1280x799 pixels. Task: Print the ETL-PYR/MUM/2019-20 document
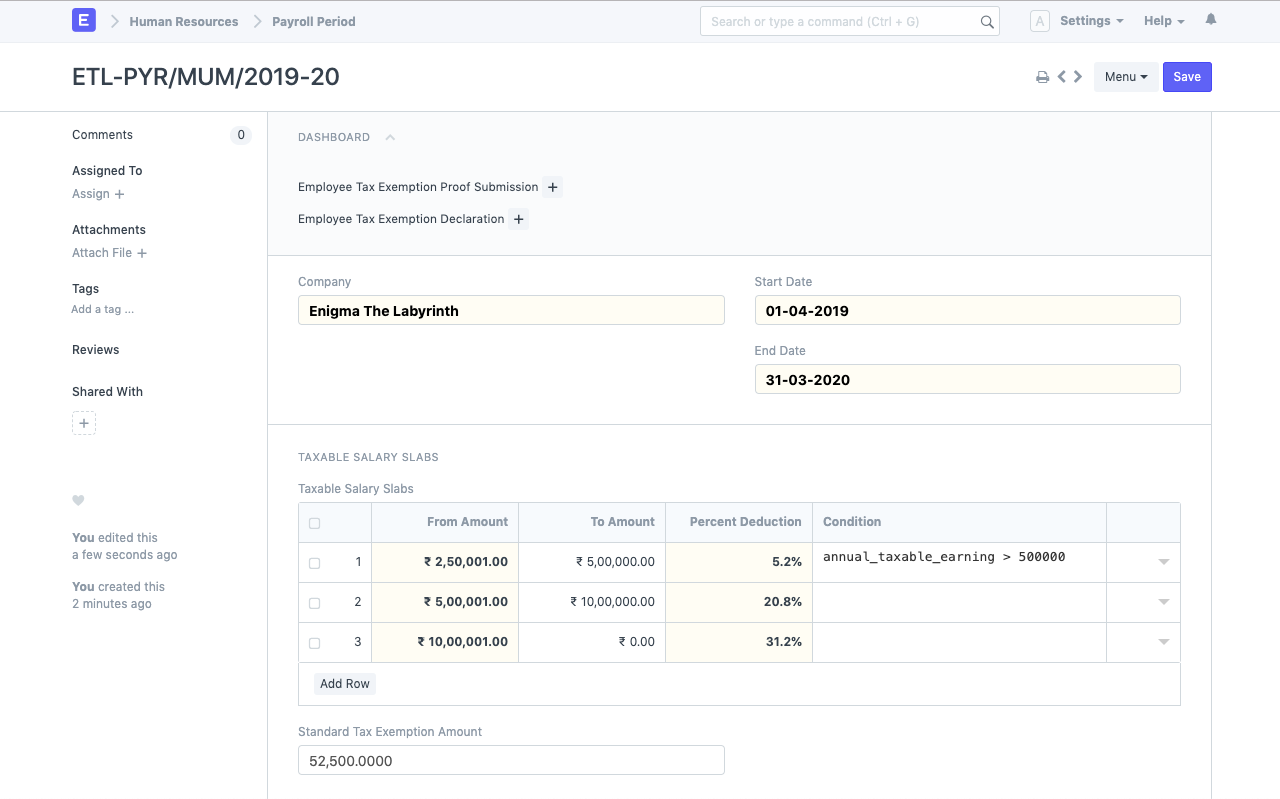(1042, 76)
